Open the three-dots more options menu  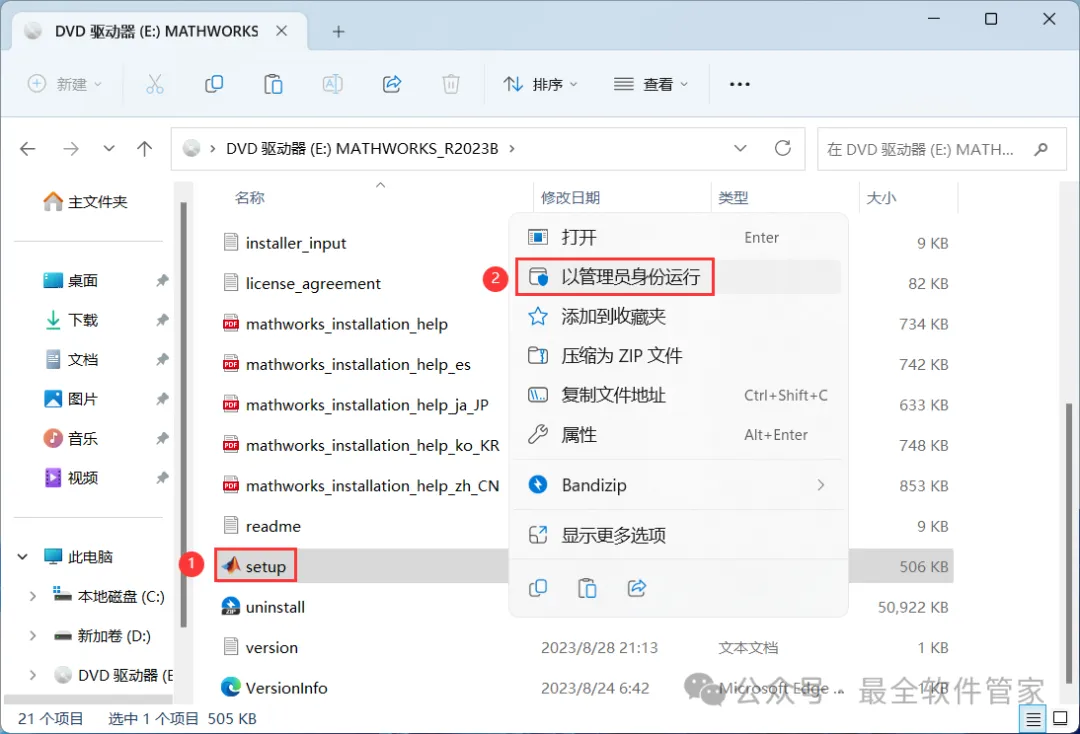click(x=740, y=84)
